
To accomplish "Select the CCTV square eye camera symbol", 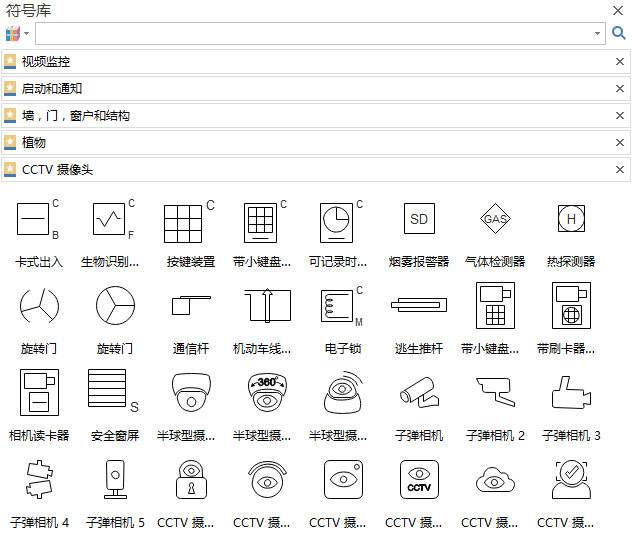I will tap(343, 479).
